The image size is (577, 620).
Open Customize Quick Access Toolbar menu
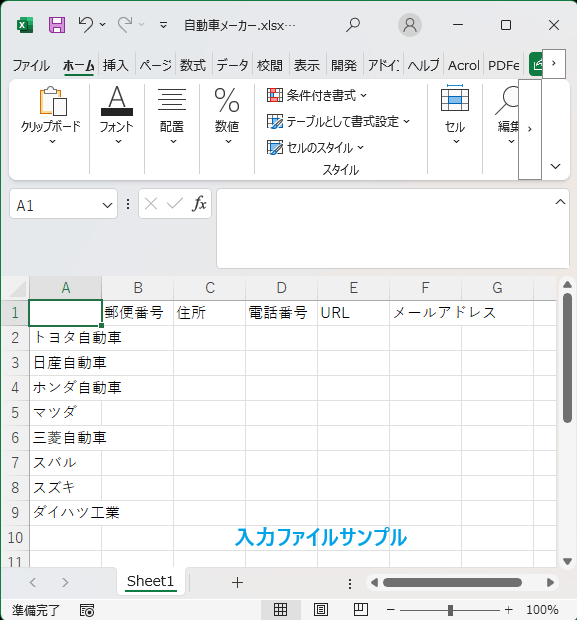click(163, 25)
